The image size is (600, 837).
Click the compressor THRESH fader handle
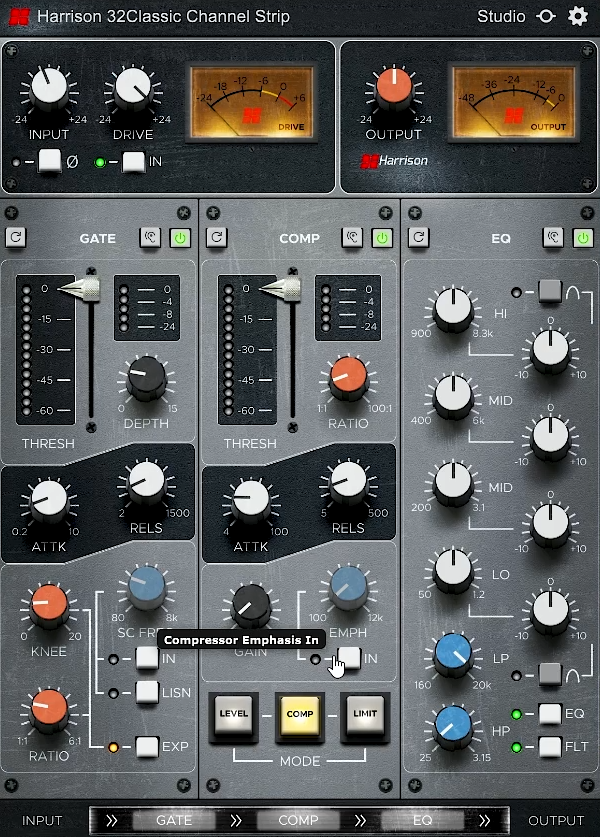click(x=281, y=288)
